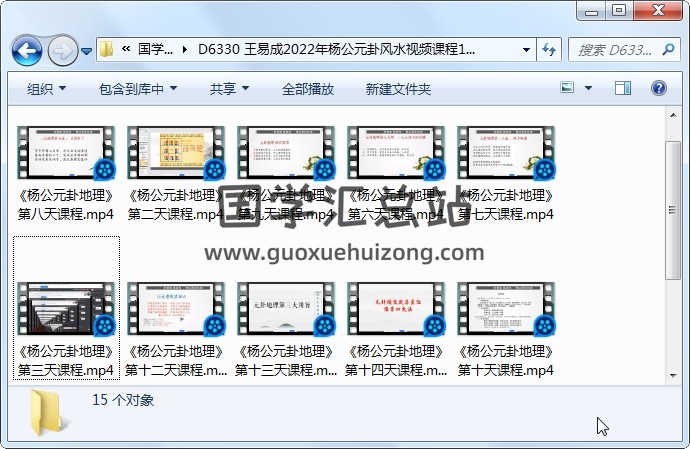This screenshot has height=449, width=690.
Task: Expand the address bar history dropdown
Action: [527, 49]
